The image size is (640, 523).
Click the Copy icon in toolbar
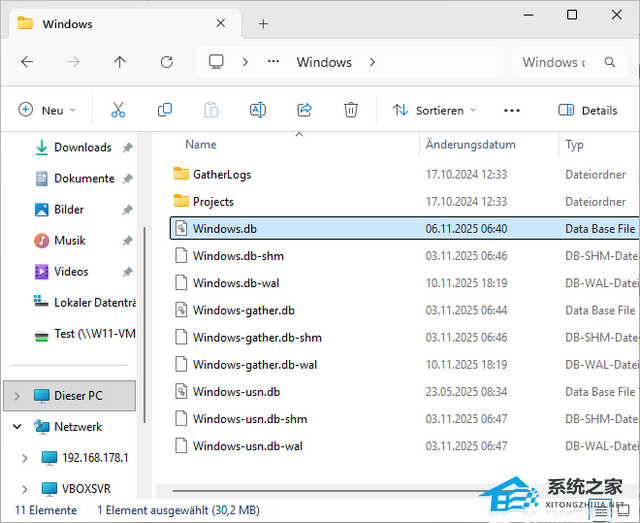pyautogui.click(x=165, y=110)
